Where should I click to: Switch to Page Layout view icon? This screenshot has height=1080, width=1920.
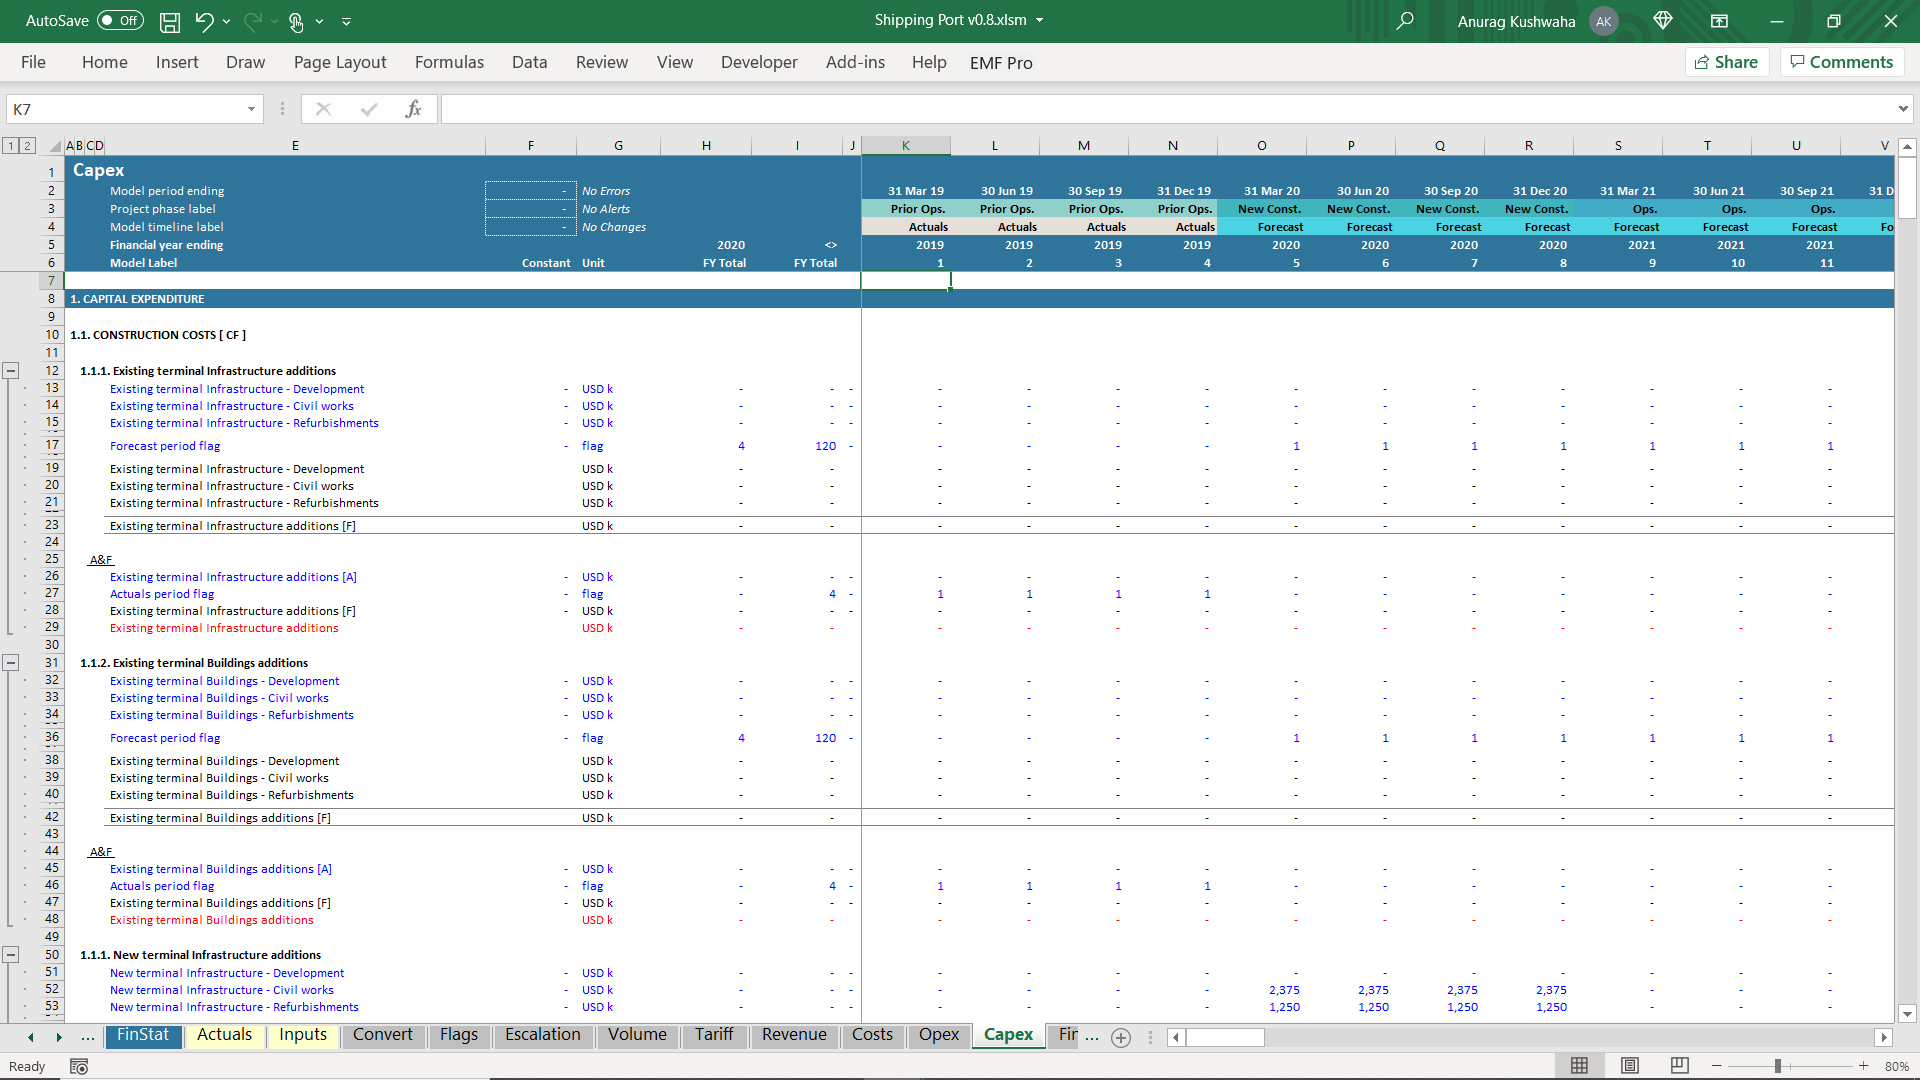point(1630,1066)
